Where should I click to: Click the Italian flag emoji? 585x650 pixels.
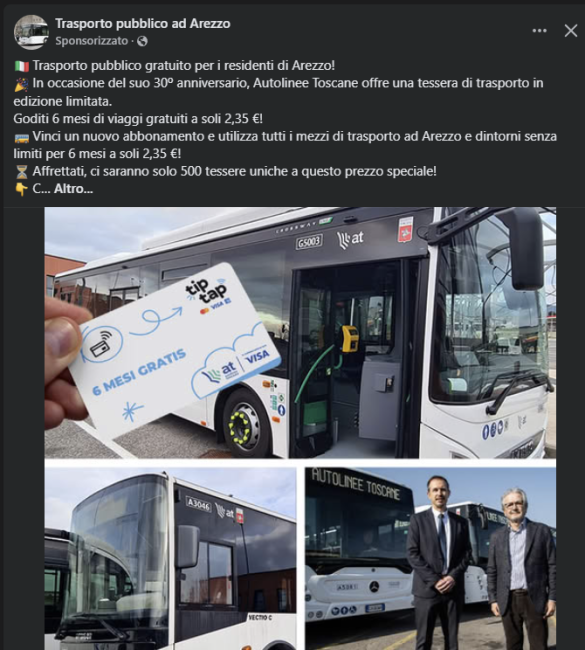22,66
